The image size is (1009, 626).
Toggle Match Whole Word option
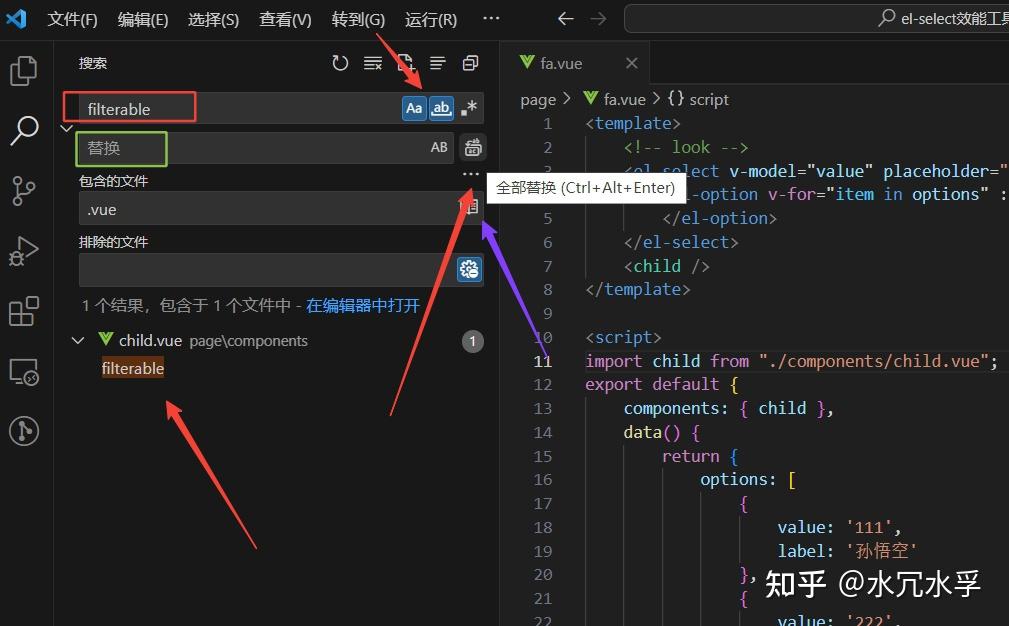441,108
